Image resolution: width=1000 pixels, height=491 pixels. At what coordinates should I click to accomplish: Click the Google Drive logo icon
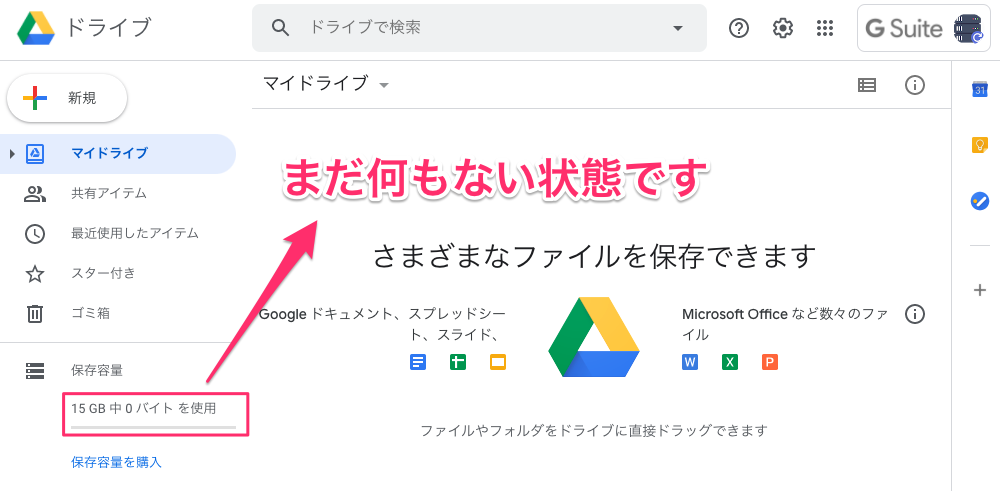35,28
